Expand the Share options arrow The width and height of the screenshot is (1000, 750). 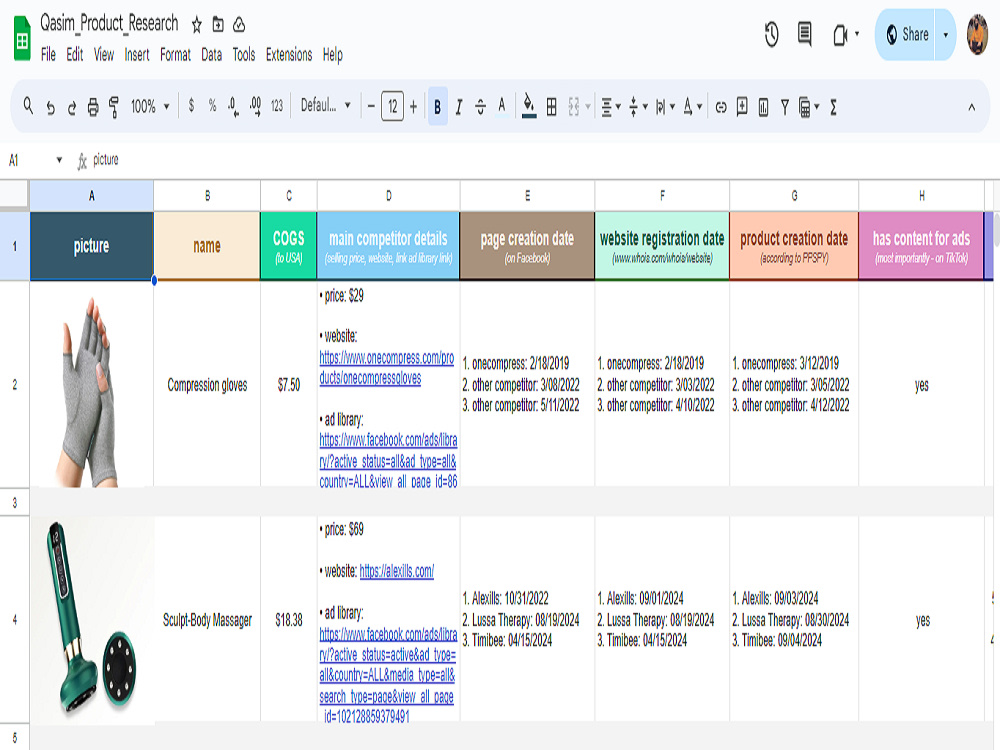click(x=945, y=34)
